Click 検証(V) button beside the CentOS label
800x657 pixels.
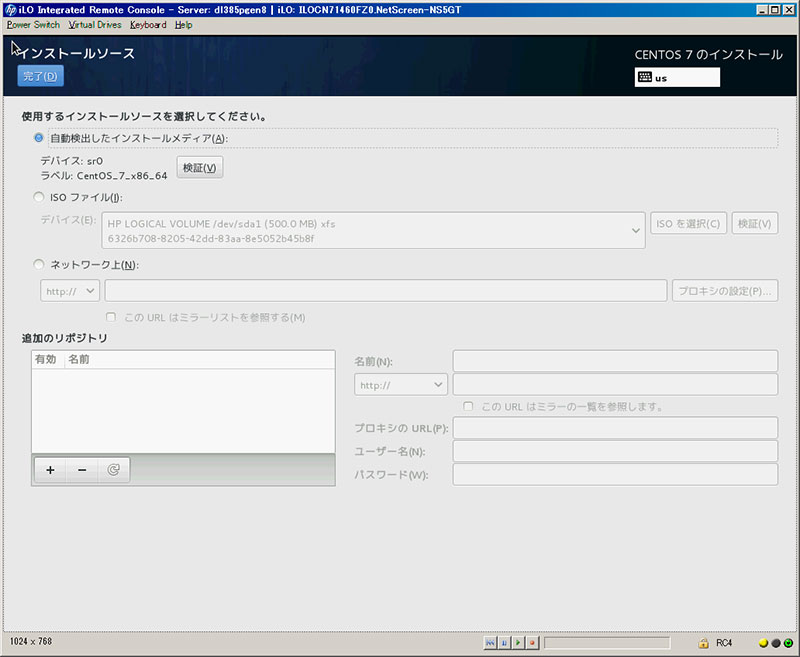(x=199, y=168)
